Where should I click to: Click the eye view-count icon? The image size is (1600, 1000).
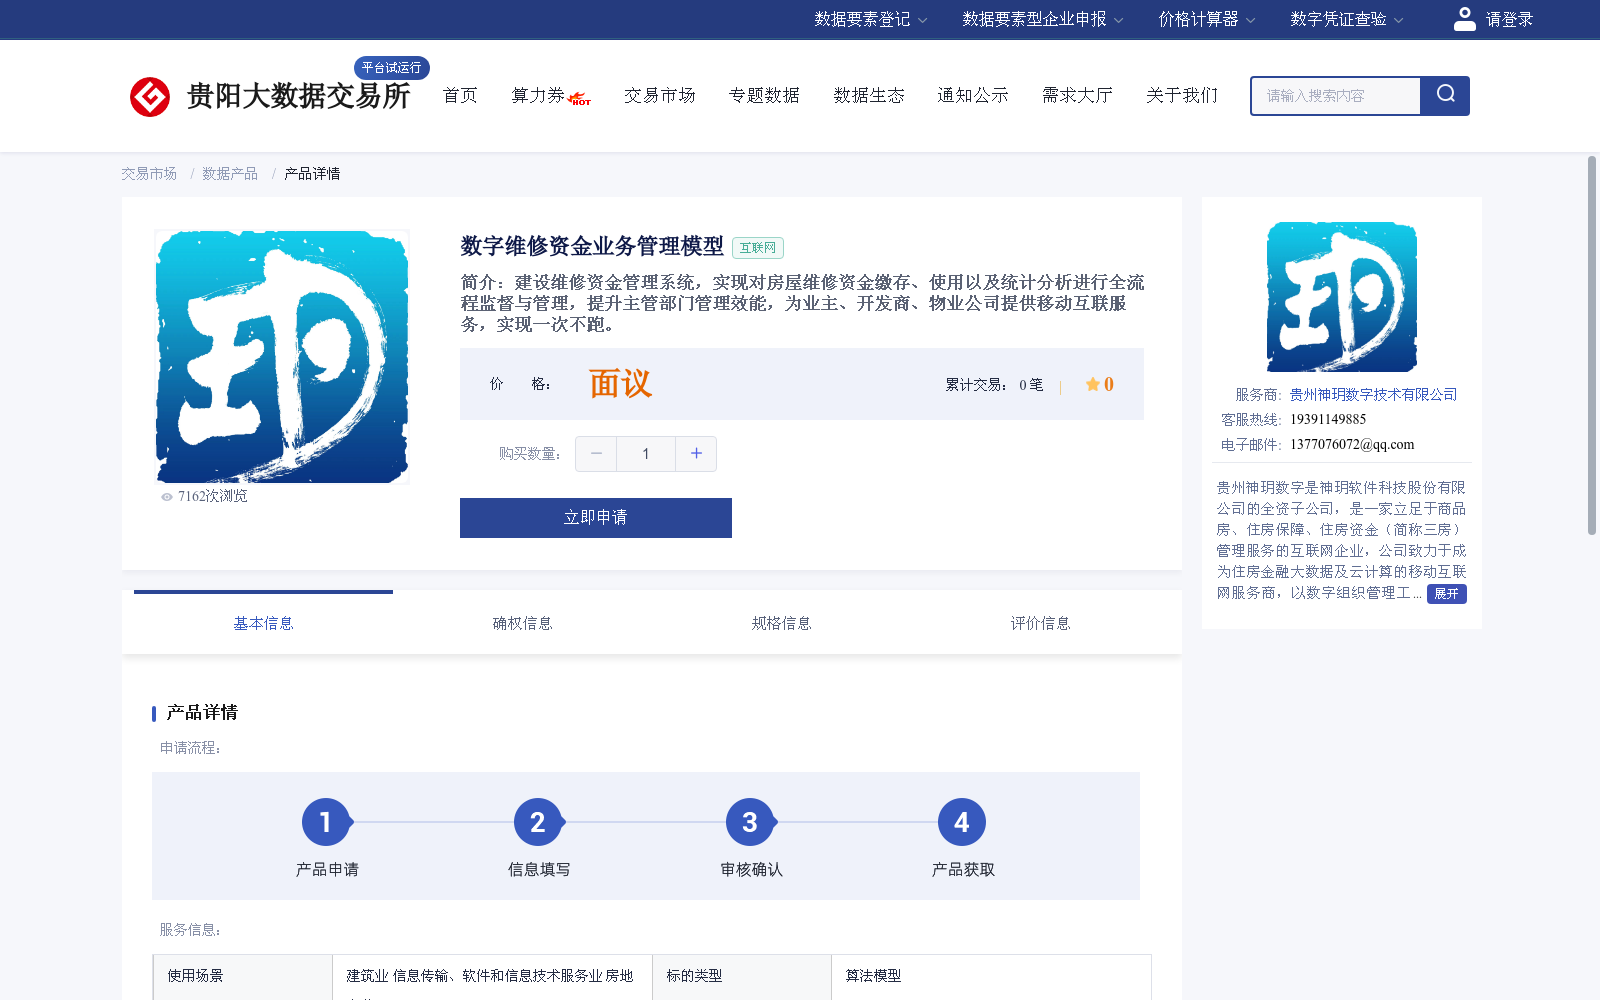coord(167,497)
